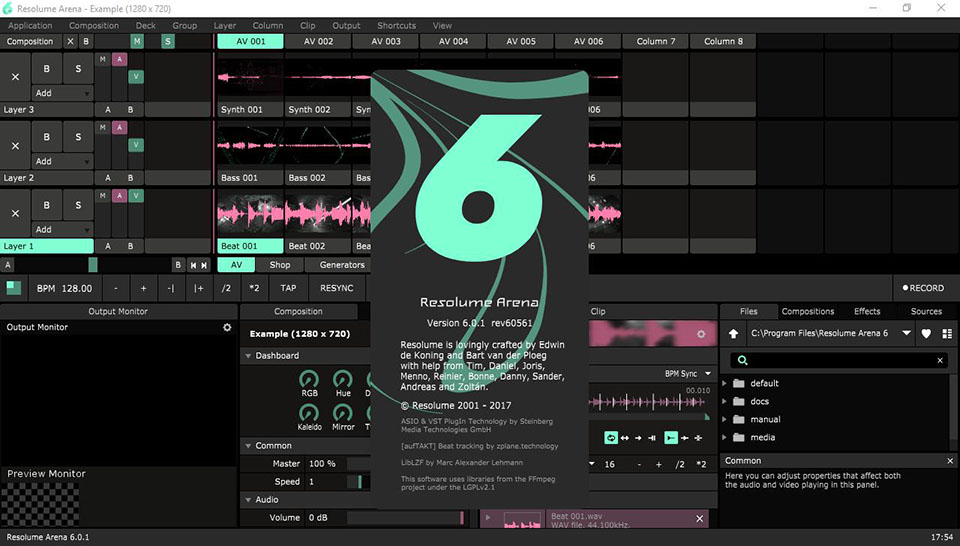Viewport: 960px width, 546px height.
Task: Clear the file search field with X
Action: pyautogui.click(x=940, y=361)
